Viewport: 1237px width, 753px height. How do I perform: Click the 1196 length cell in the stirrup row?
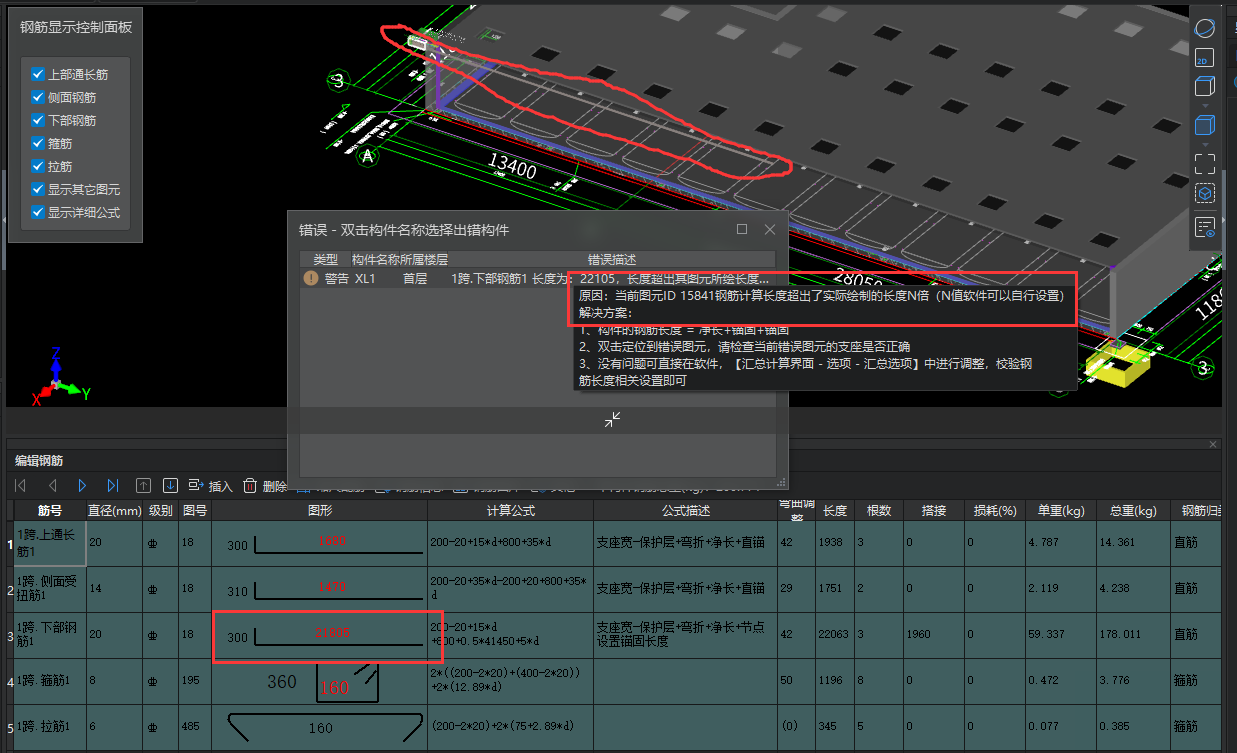tap(837, 681)
